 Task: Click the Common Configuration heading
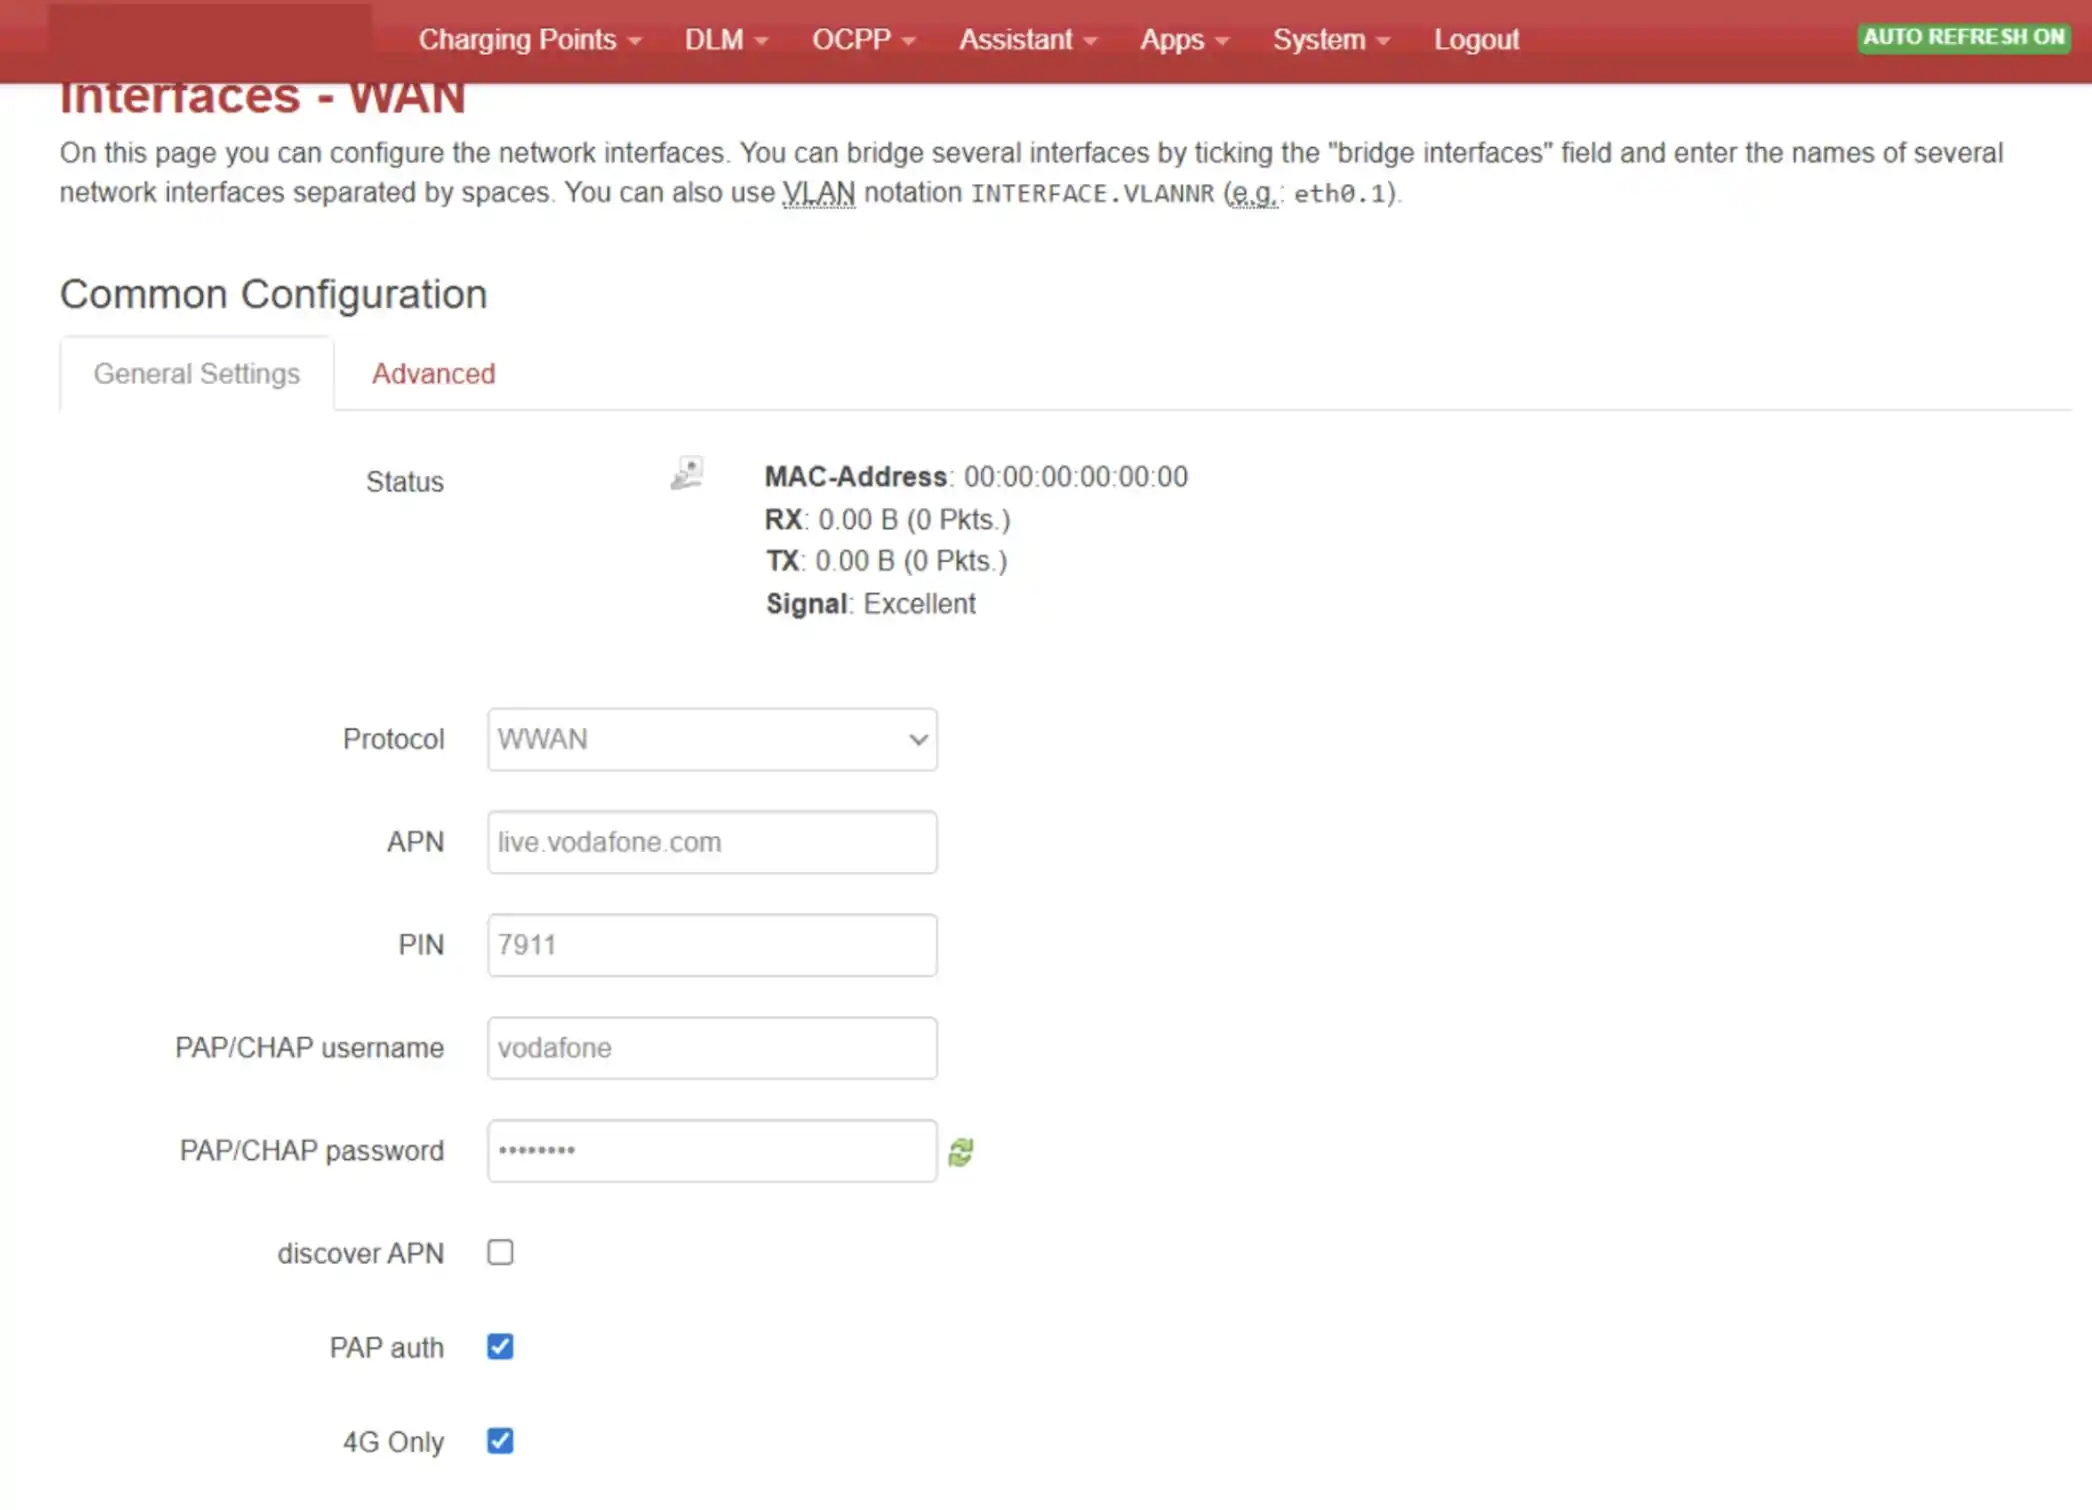pyautogui.click(x=274, y=295)
